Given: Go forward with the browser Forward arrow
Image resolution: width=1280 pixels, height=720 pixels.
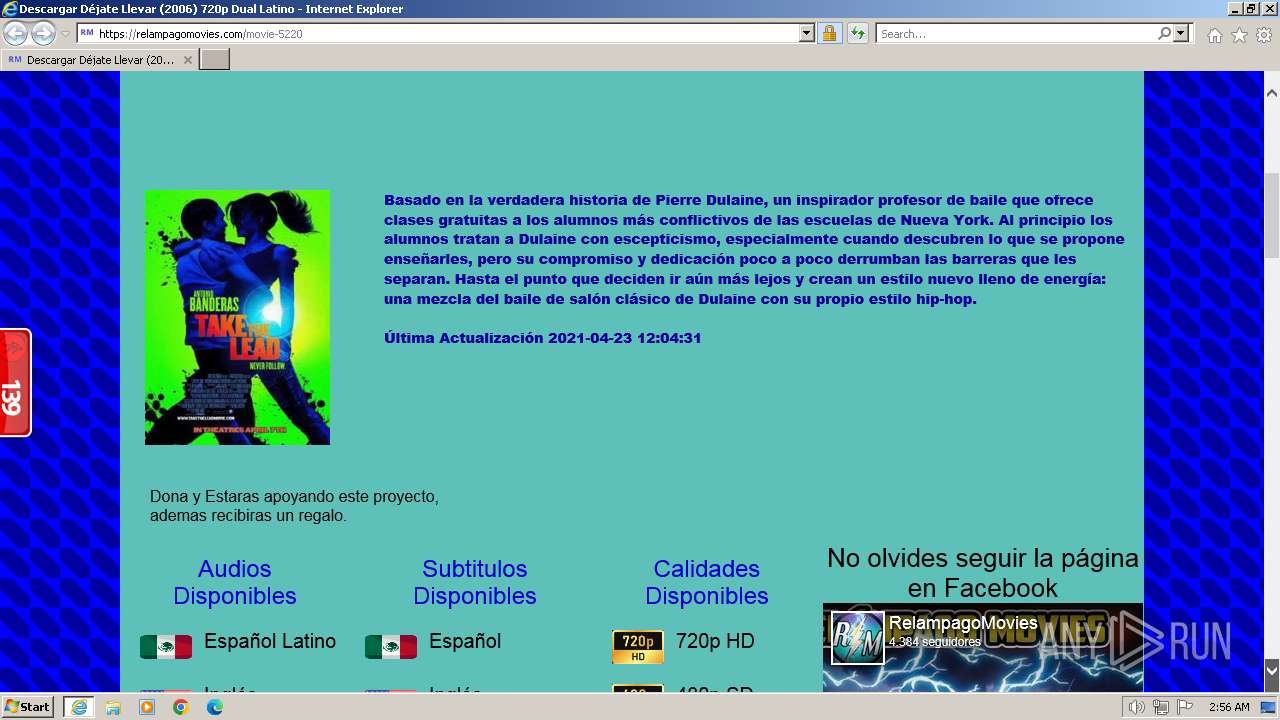Looking at the screenshot, I should 43,34.
